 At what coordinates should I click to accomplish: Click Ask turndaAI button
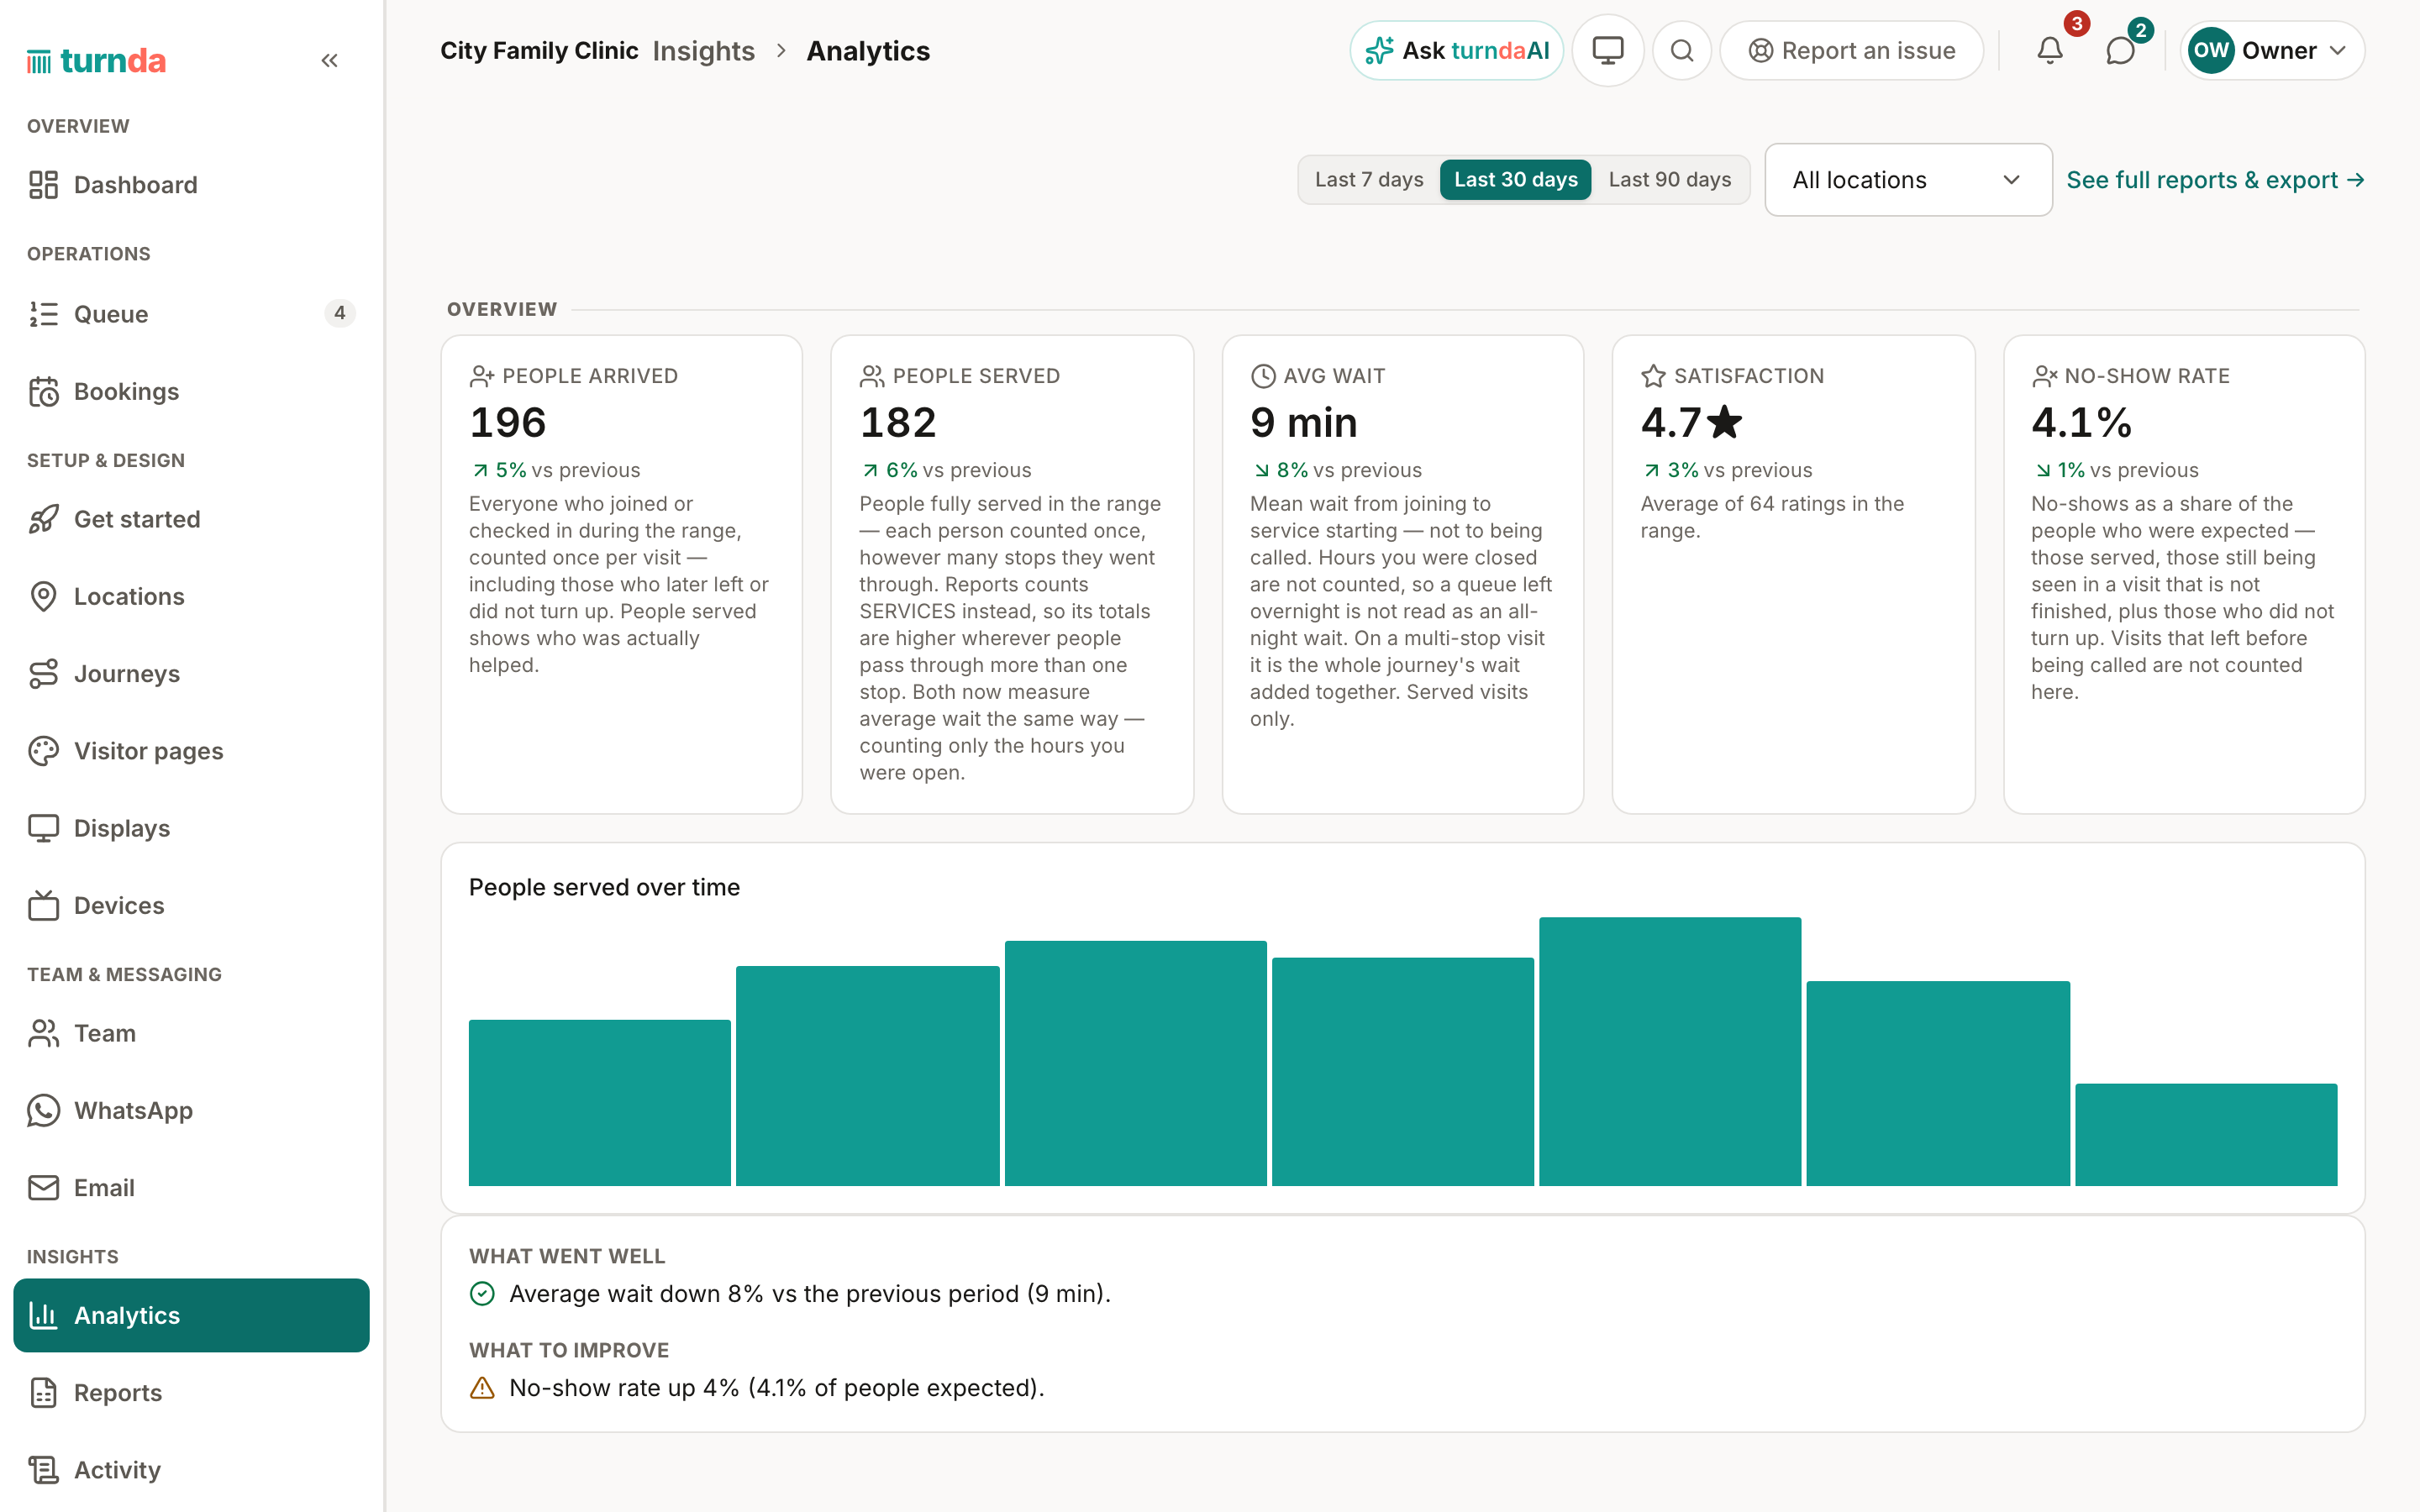point(1457,51)
